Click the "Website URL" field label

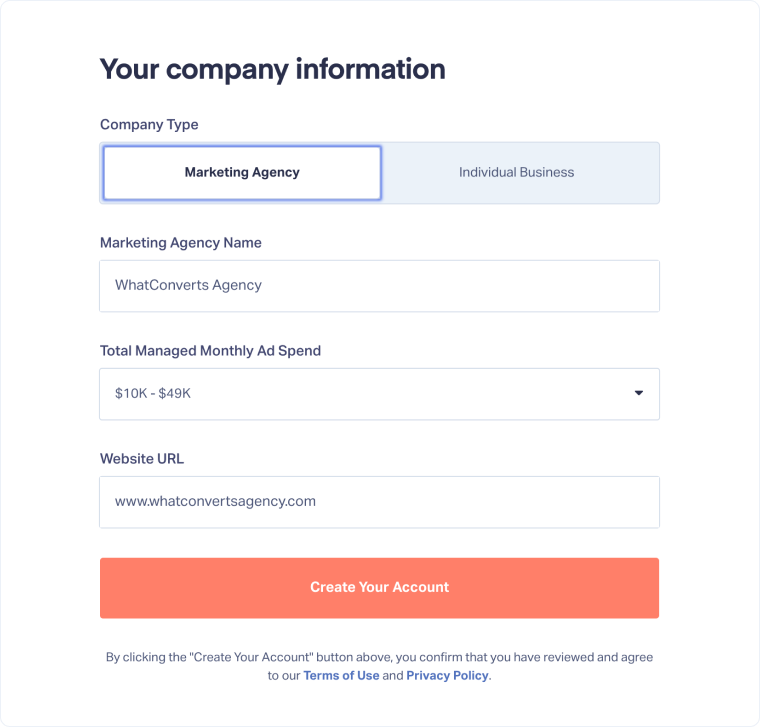(142, 459)
